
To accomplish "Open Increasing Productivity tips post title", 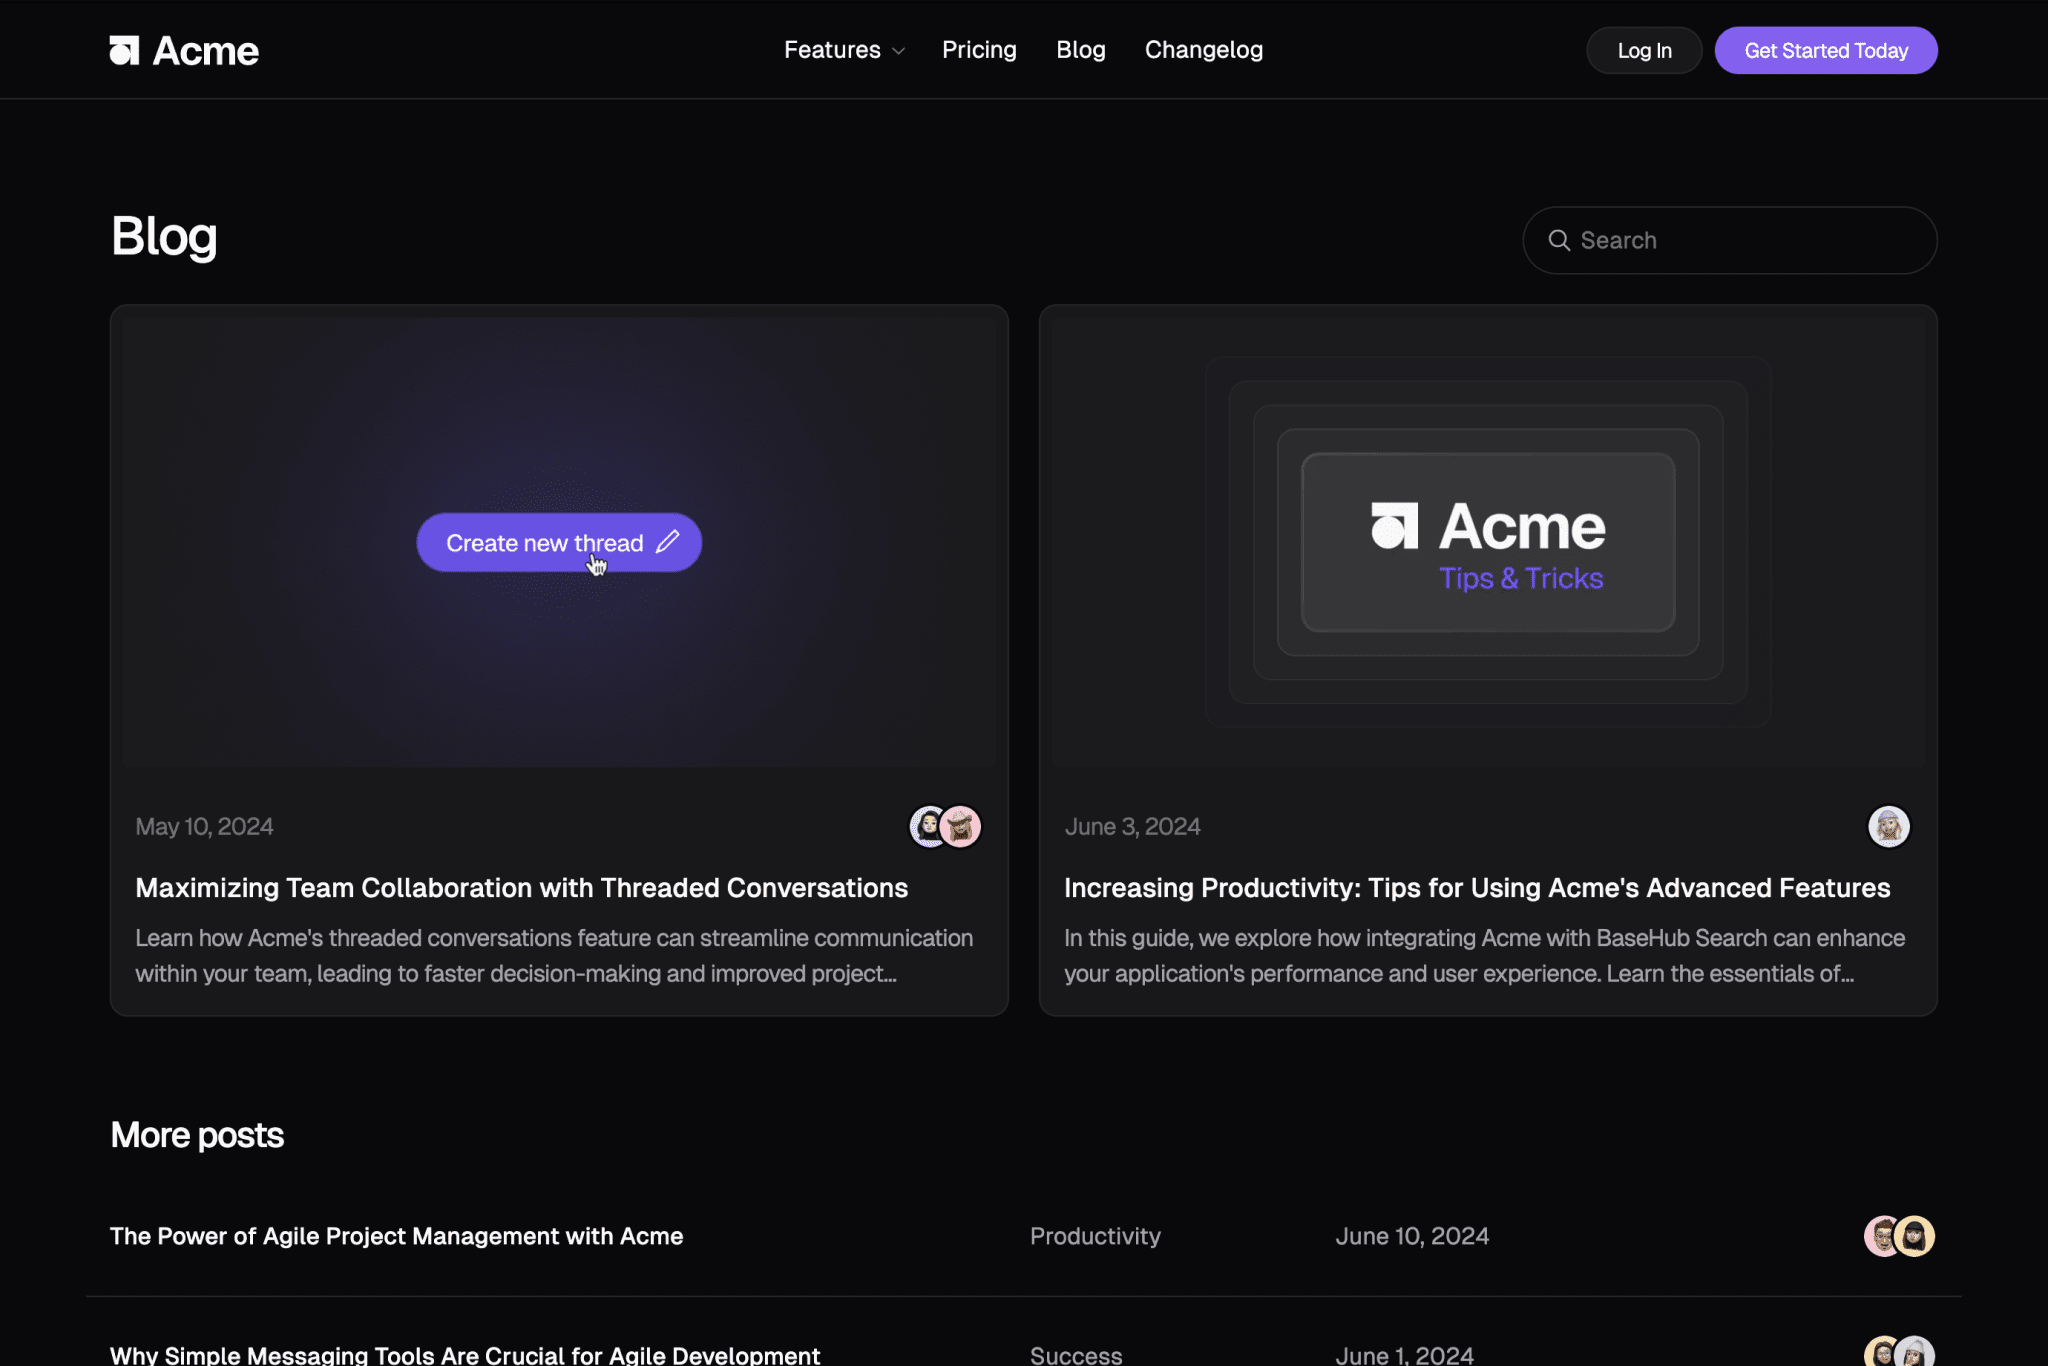I will tap(1476, 888).
